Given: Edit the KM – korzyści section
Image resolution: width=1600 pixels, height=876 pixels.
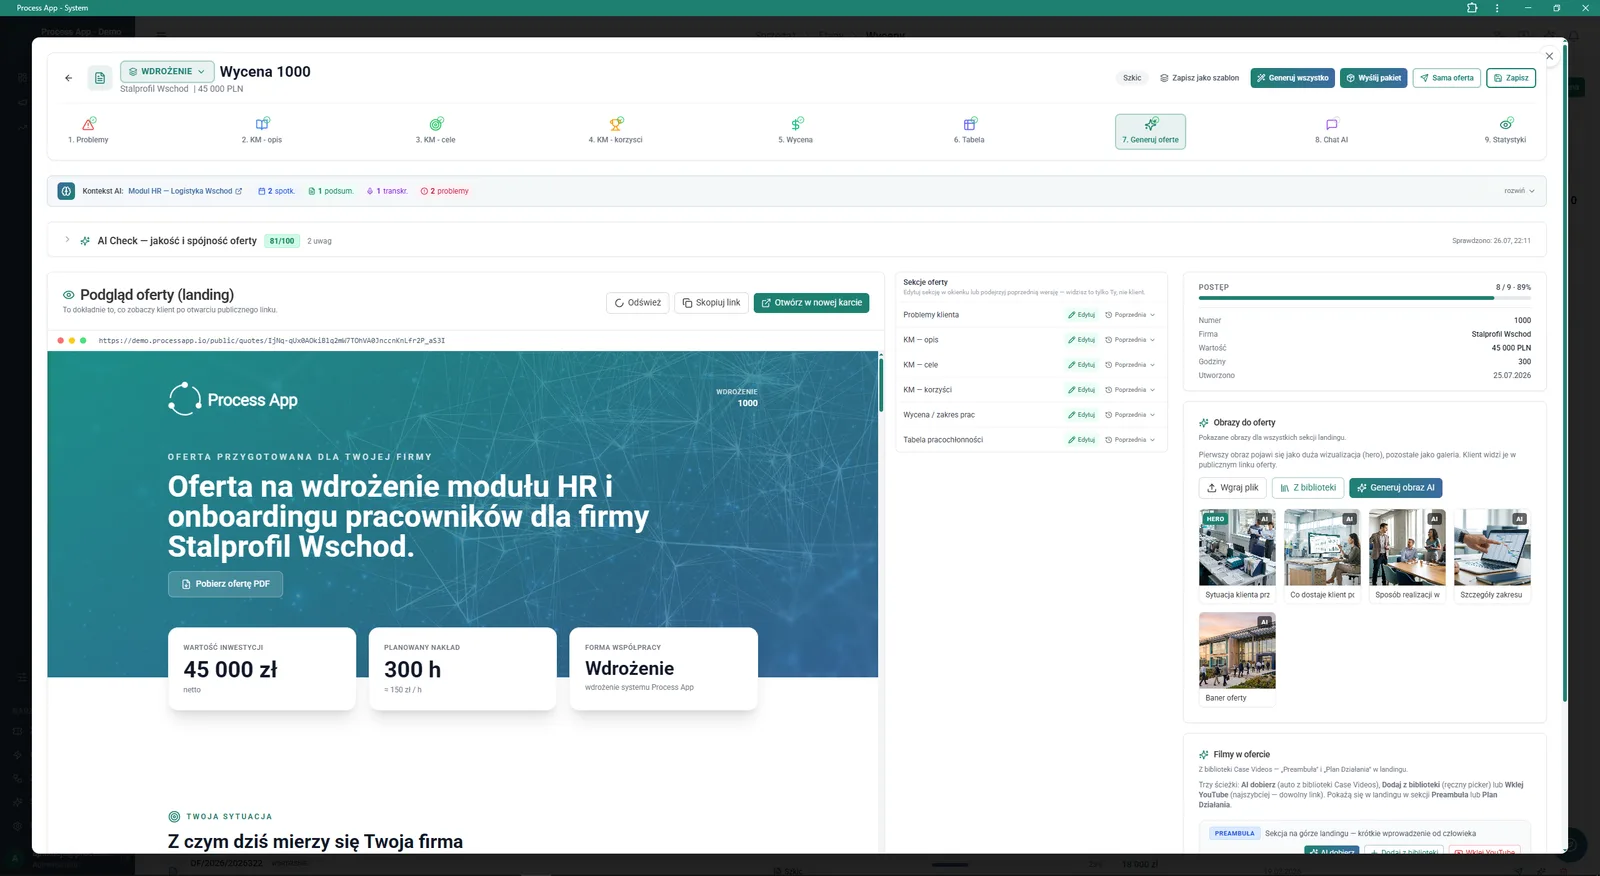Looking at the screenshot, I should [1081, 390].
